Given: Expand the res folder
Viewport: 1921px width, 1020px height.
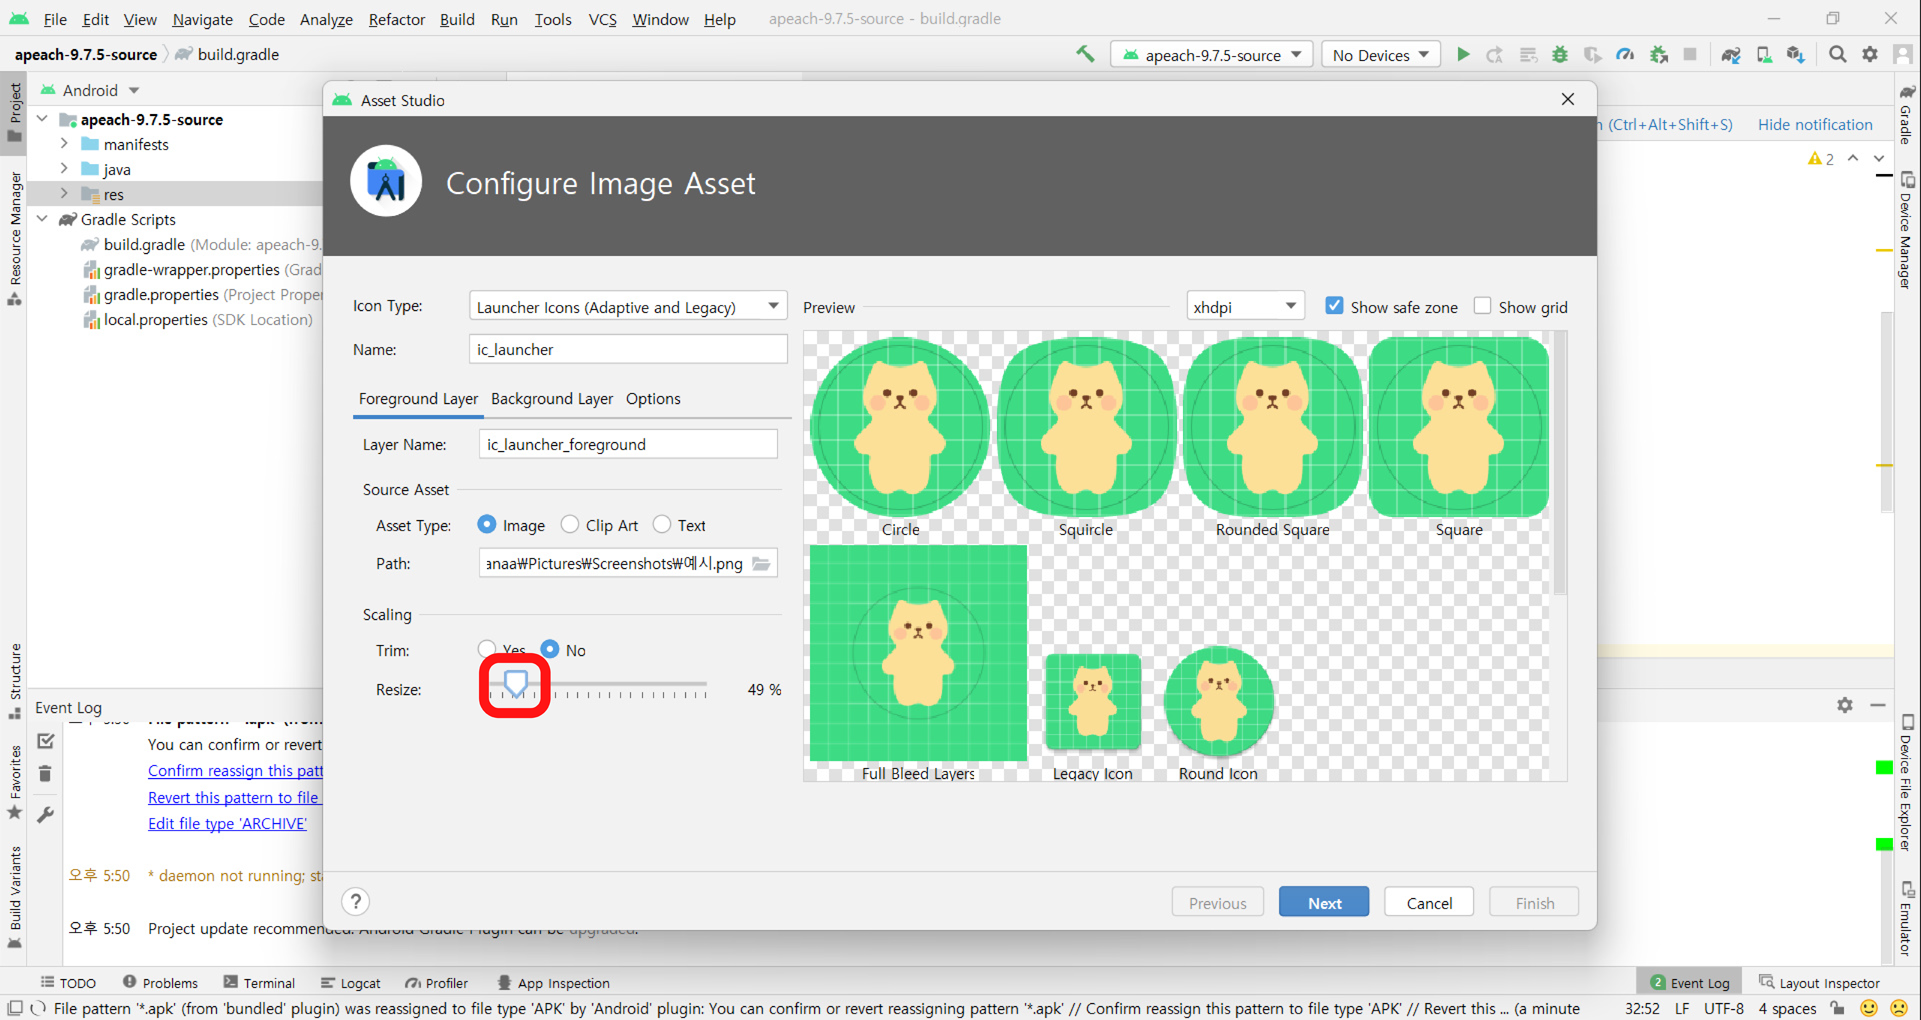Looking at the screenshot, I should [64, 194].
